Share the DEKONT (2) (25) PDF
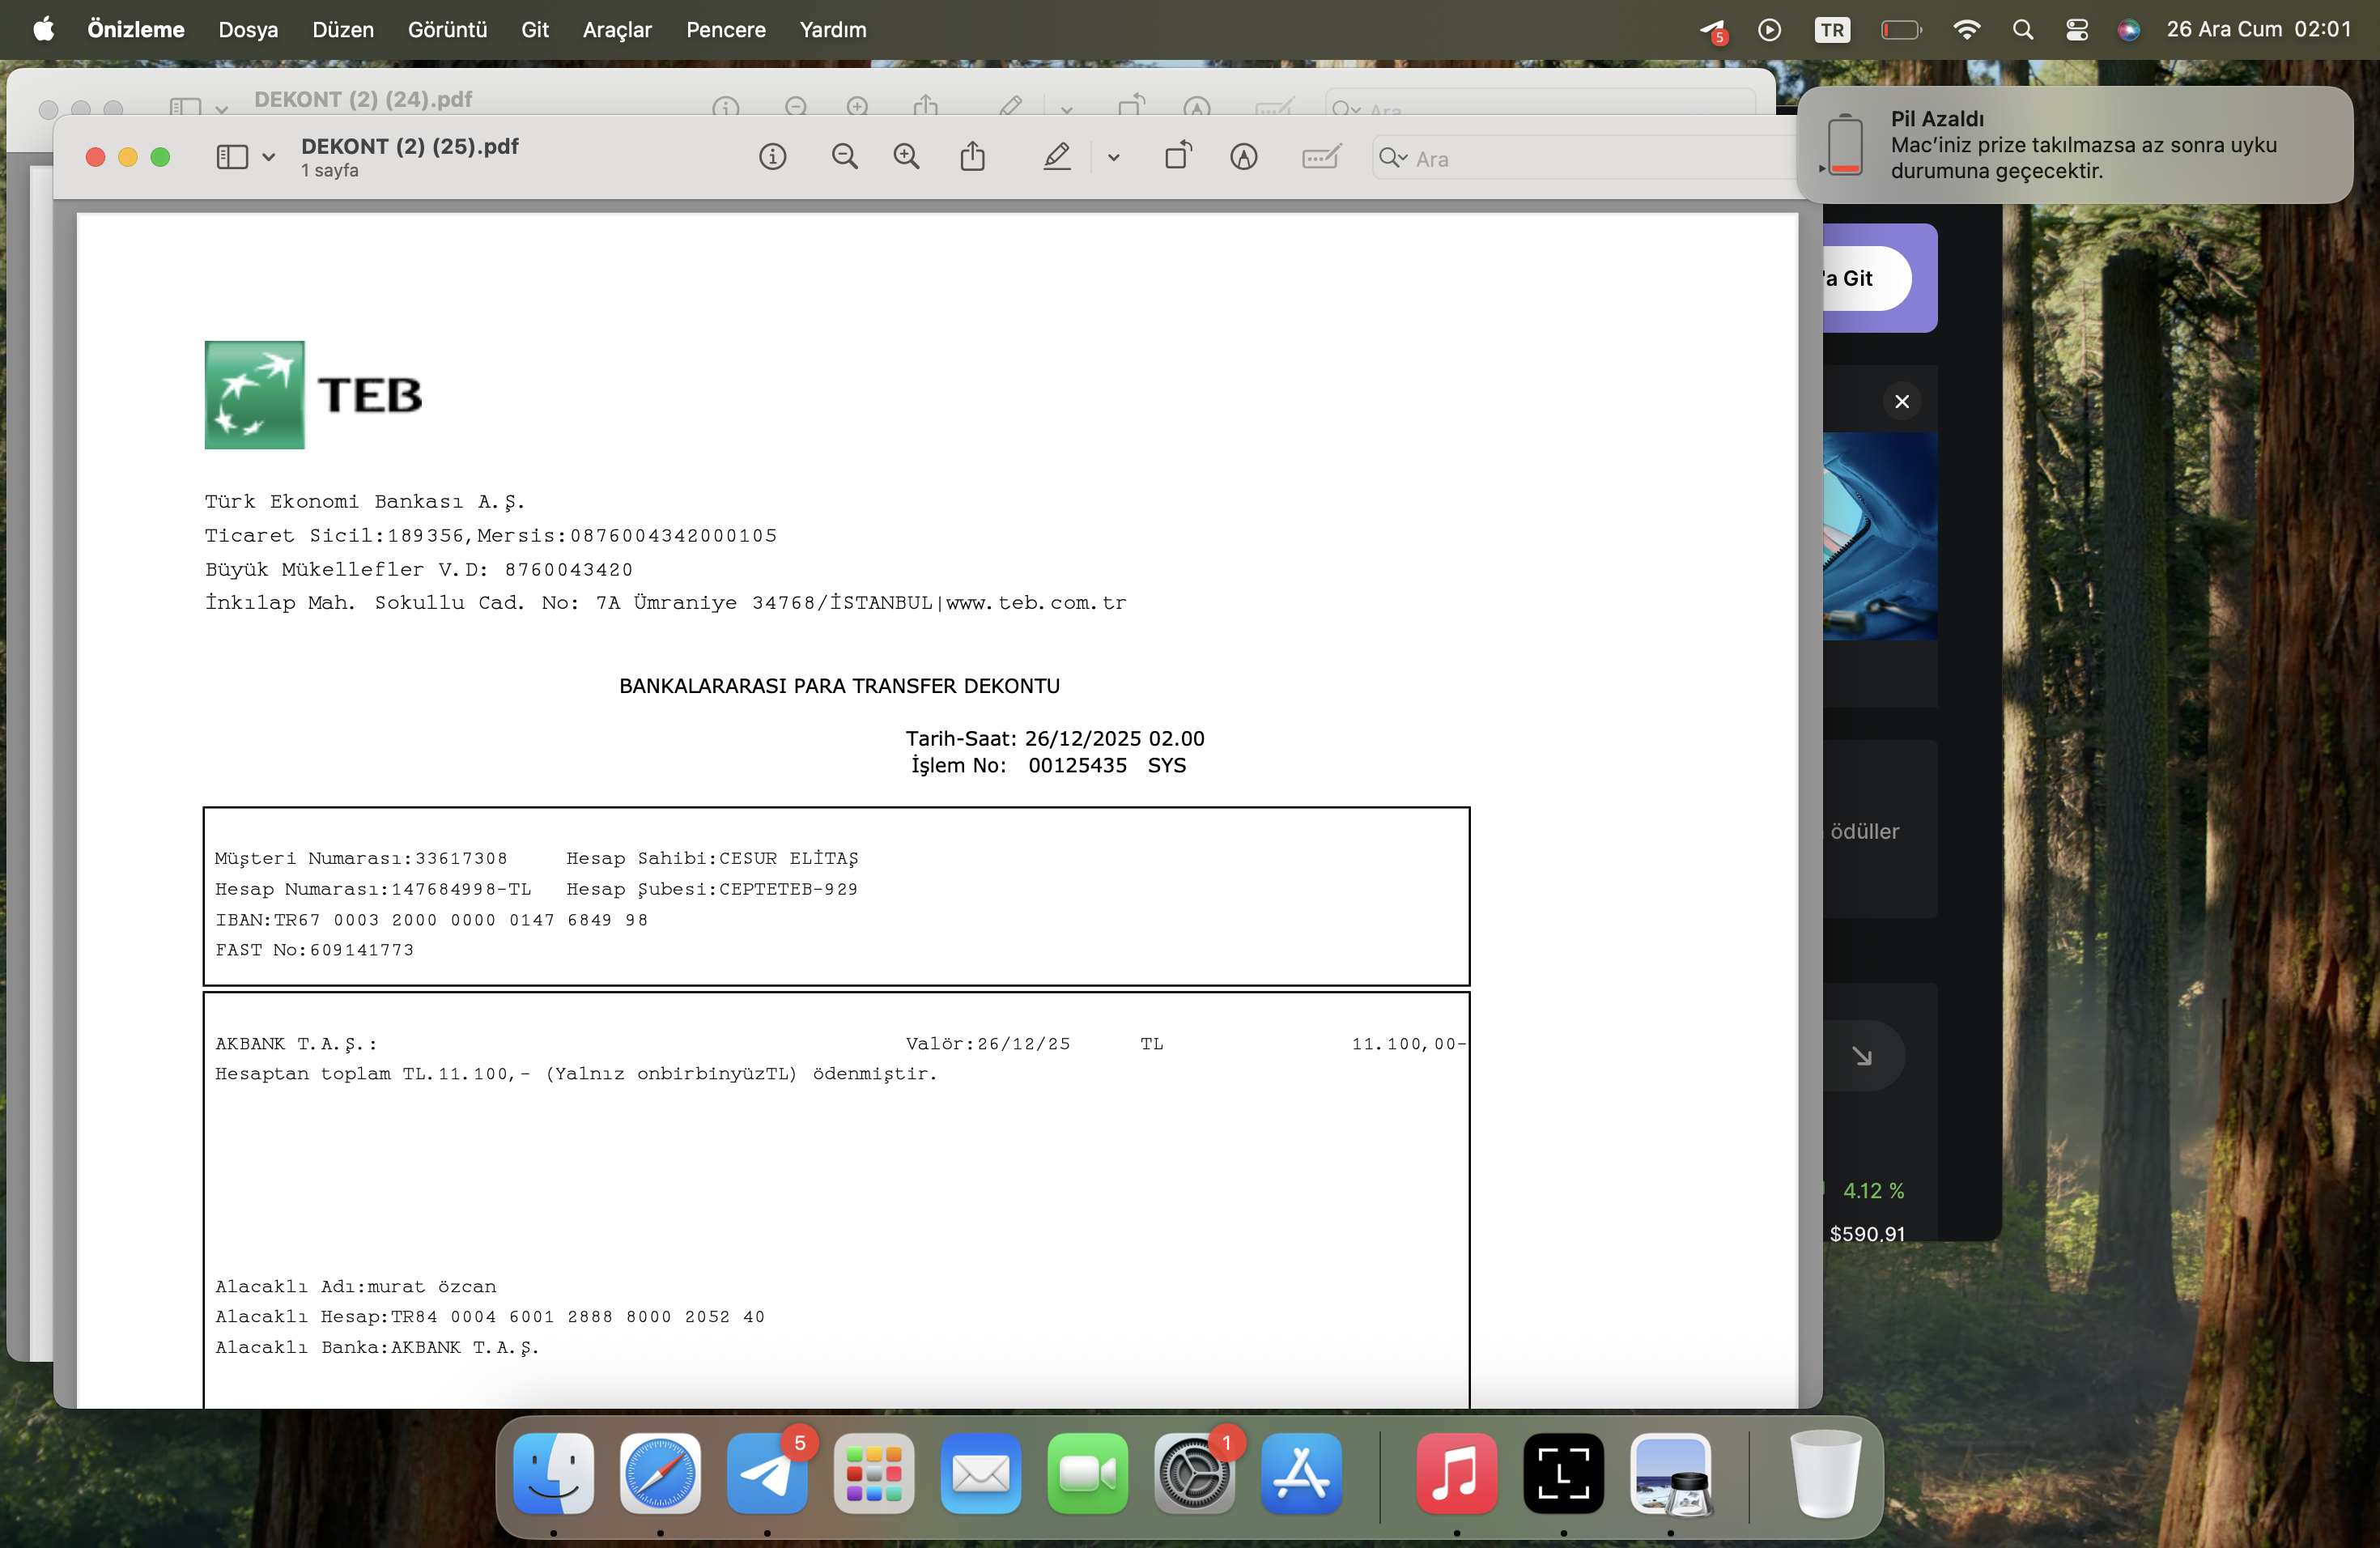 [973, 156]
